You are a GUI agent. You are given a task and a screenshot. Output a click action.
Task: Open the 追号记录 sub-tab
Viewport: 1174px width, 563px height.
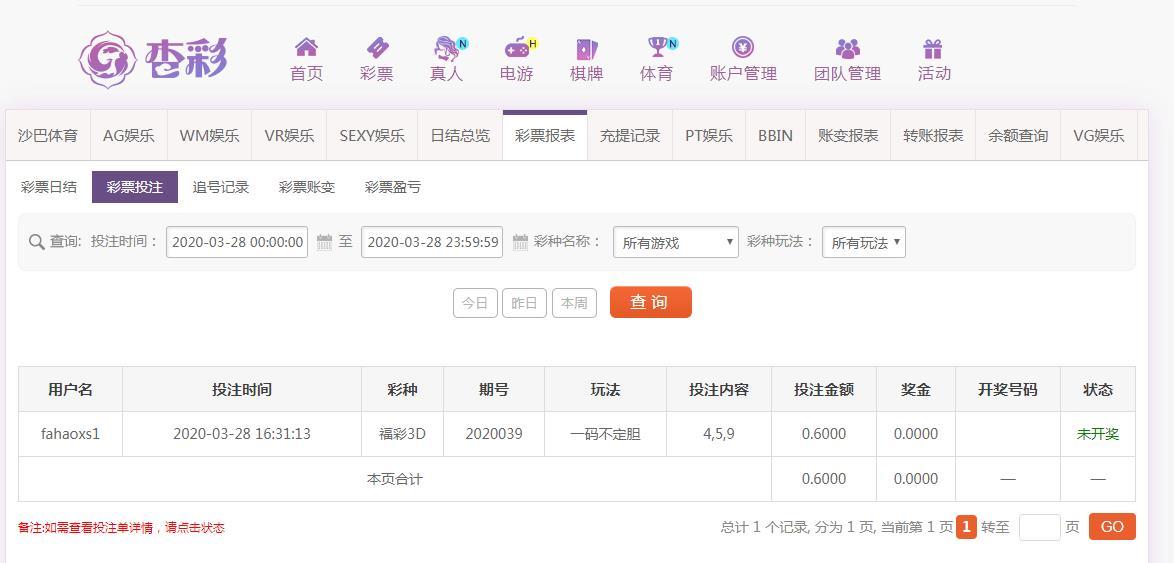(221, 187)
